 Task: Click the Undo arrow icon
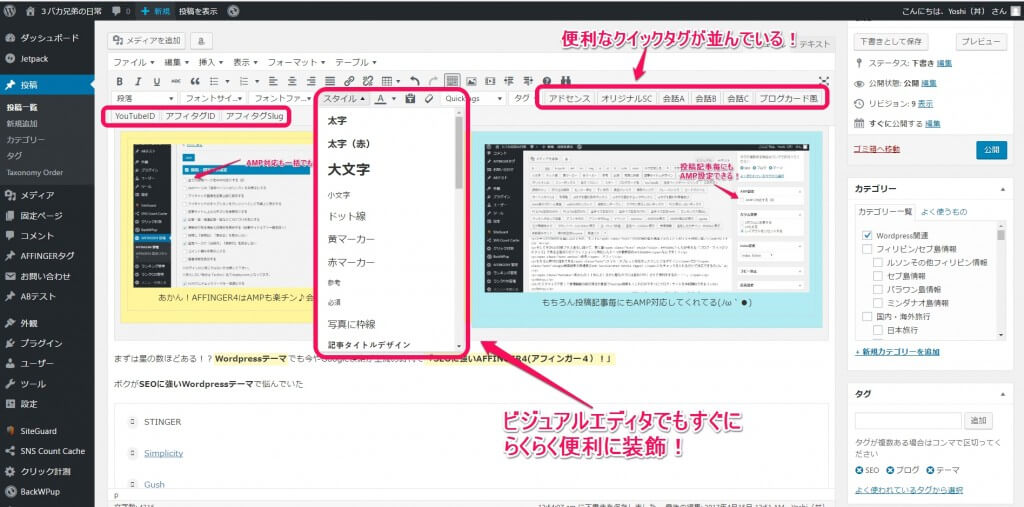(414, 82)
